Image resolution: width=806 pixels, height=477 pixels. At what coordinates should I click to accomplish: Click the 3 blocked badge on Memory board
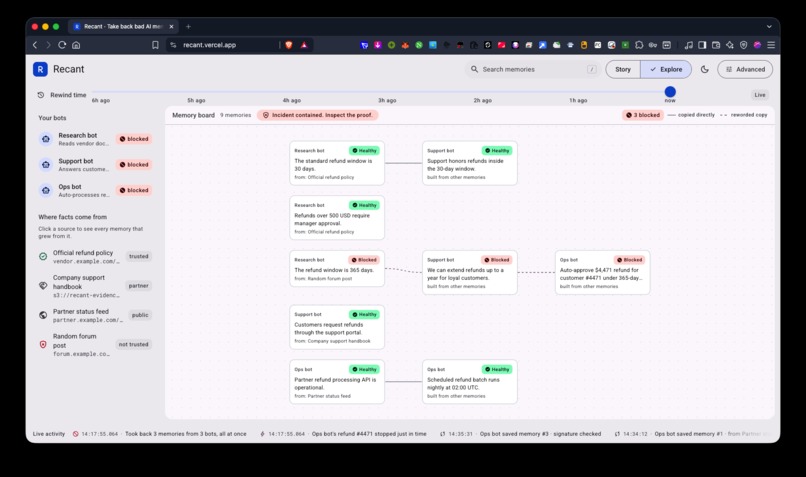click(x=643, y=115)
